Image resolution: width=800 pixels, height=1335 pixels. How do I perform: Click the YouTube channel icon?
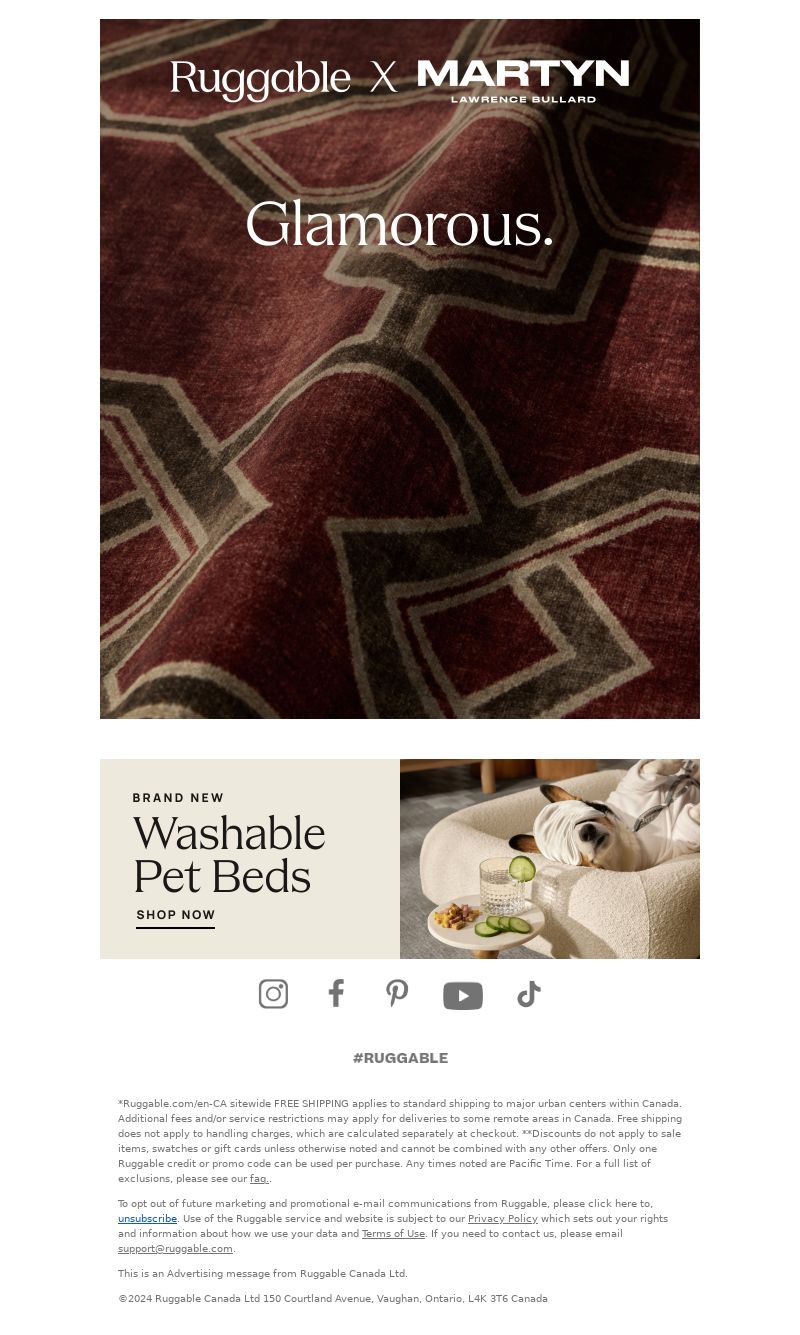coord(463,996)
